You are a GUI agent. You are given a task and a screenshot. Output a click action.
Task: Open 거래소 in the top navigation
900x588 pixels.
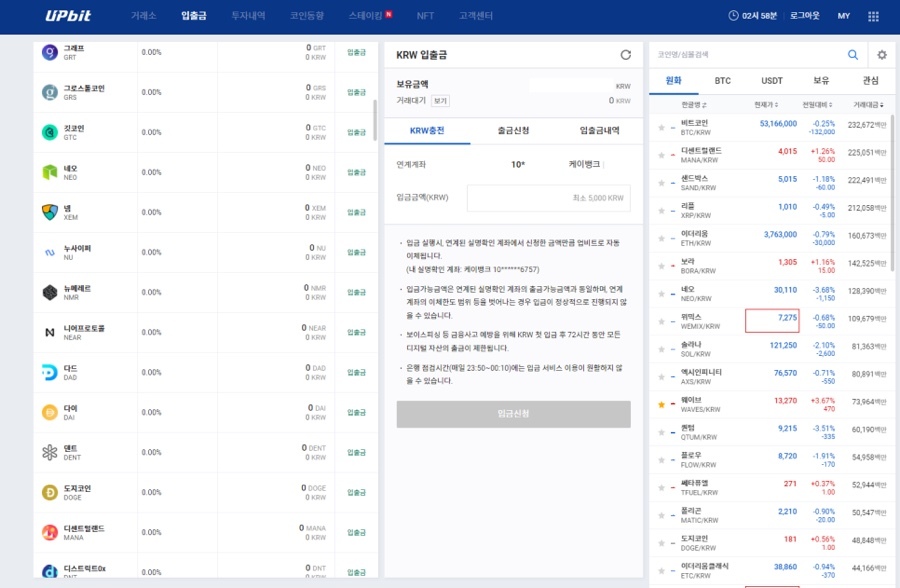(x=143, y=16)
